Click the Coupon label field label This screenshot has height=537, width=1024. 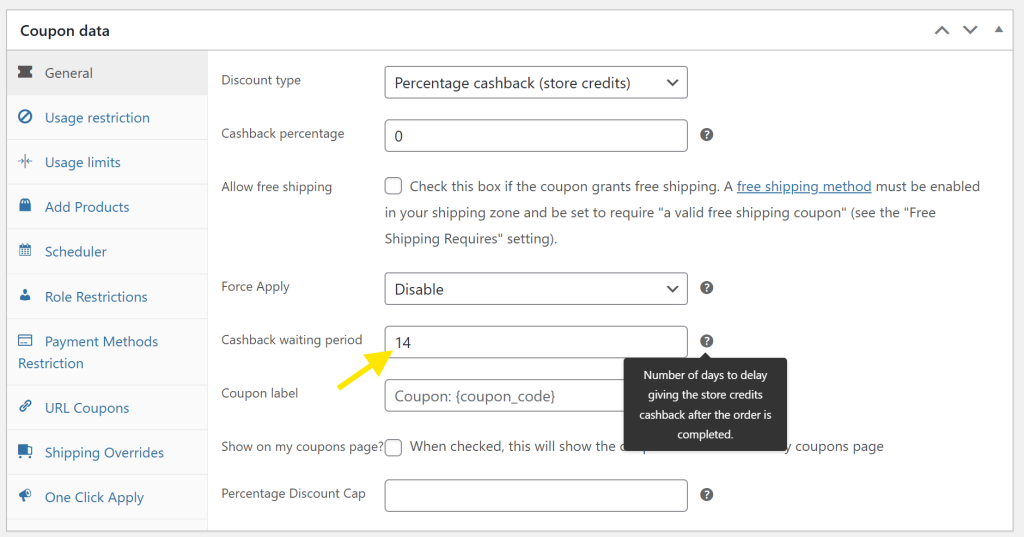(x=260, y=393)
